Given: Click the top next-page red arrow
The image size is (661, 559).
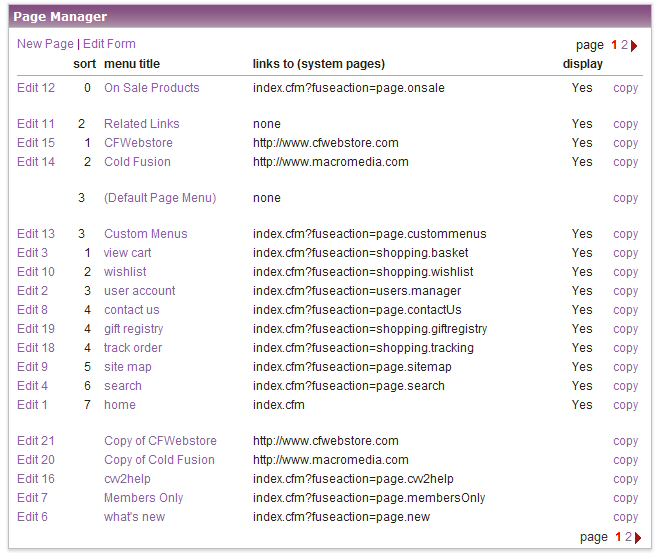Looking at the screenshot, I should point(634,46).
